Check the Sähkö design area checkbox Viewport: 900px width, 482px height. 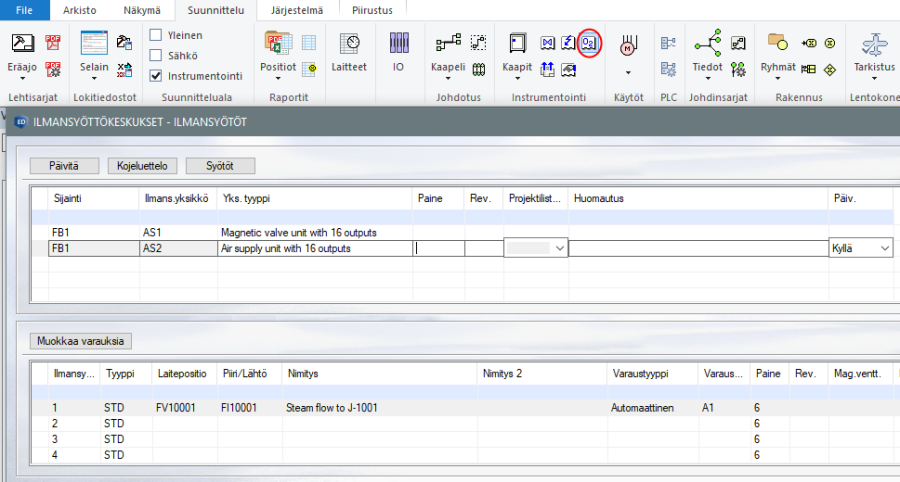click(156, 55)
